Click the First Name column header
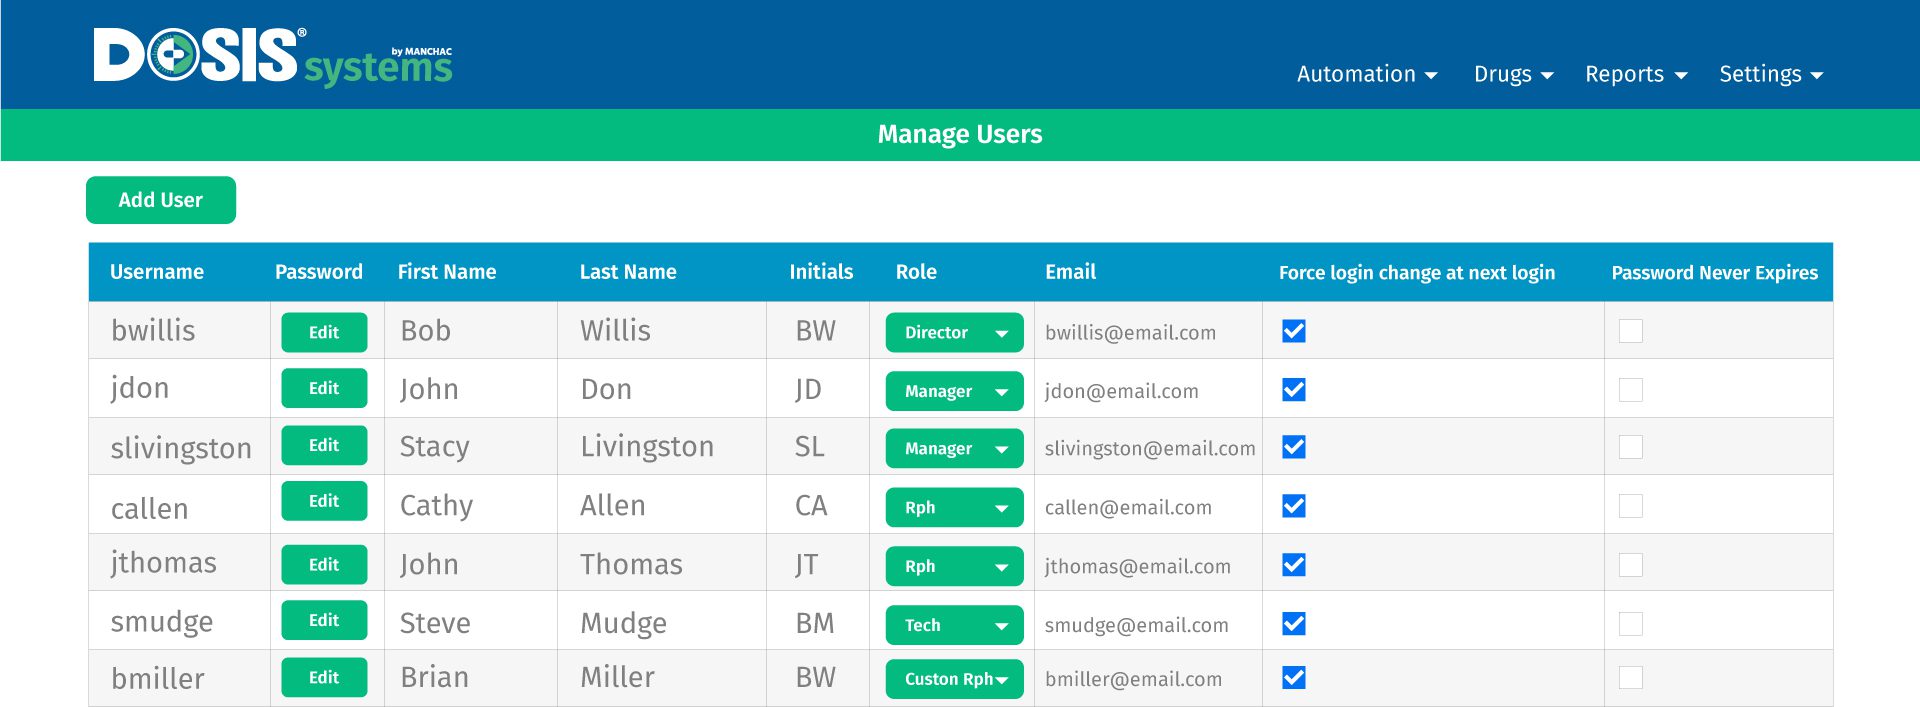 [x=447, y=272]
